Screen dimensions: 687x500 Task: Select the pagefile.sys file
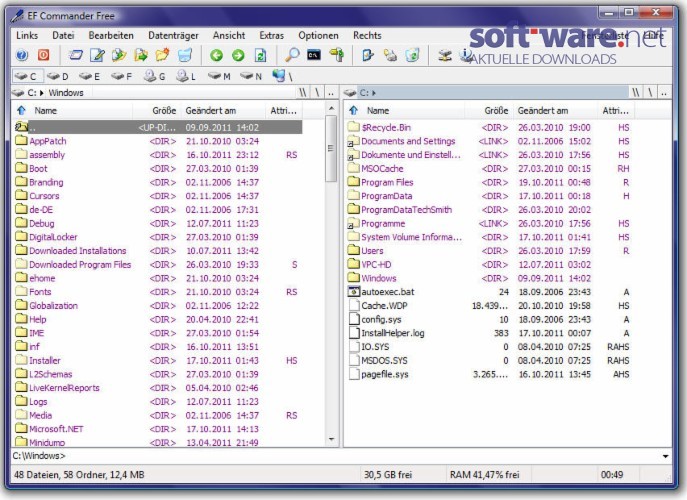tap(385, 374)
